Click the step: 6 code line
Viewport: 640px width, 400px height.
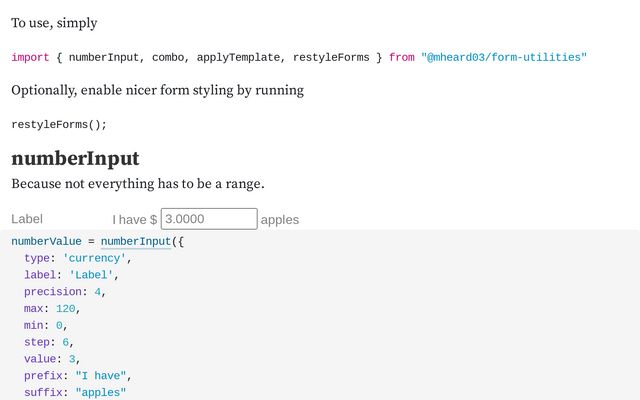[49, 342]
